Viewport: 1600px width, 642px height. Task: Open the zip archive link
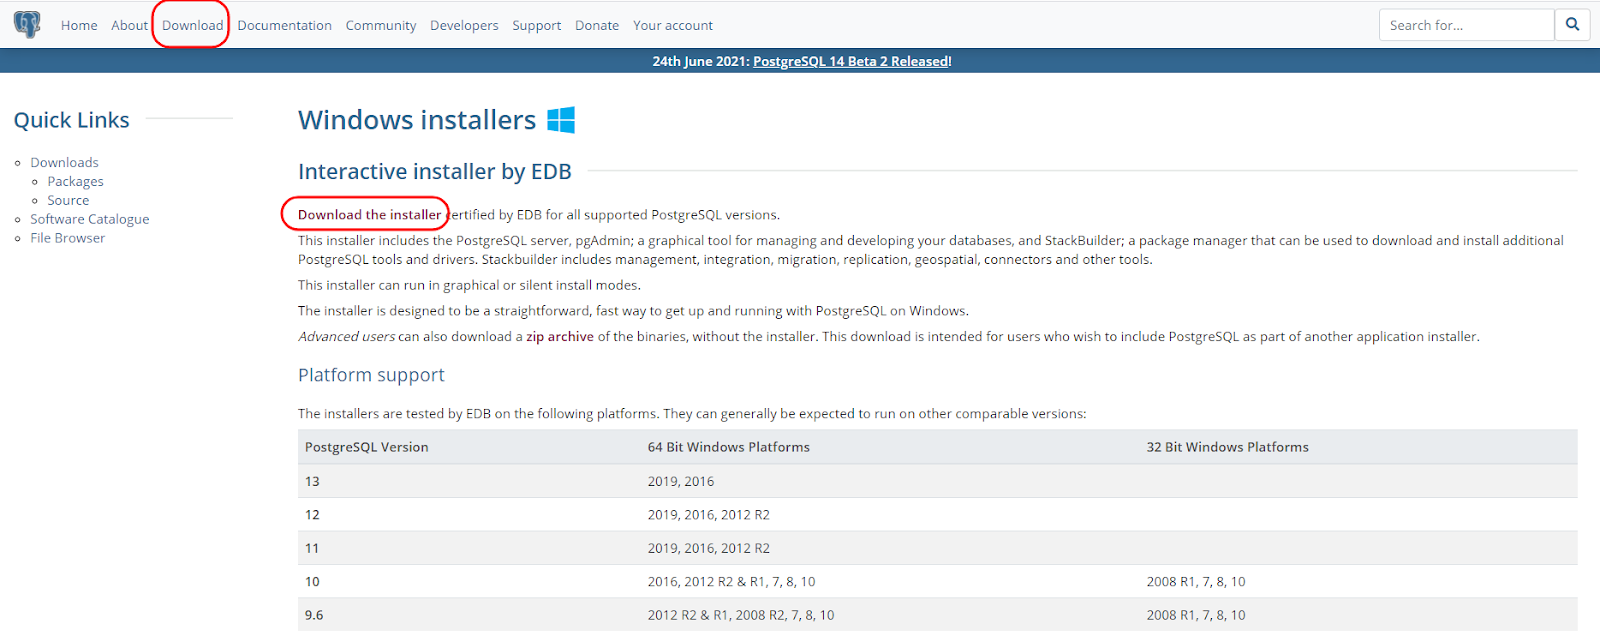pyautogui.click(x=560, y=337)
